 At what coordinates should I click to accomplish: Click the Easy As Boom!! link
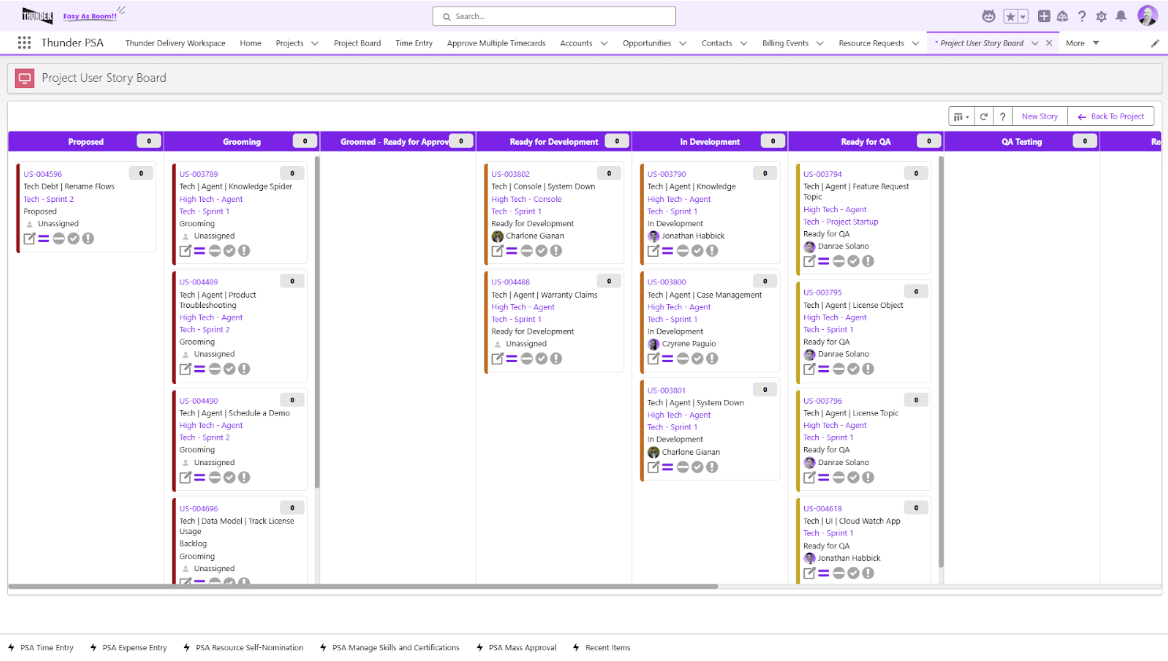pyautogui.click(x=89, y=16)
